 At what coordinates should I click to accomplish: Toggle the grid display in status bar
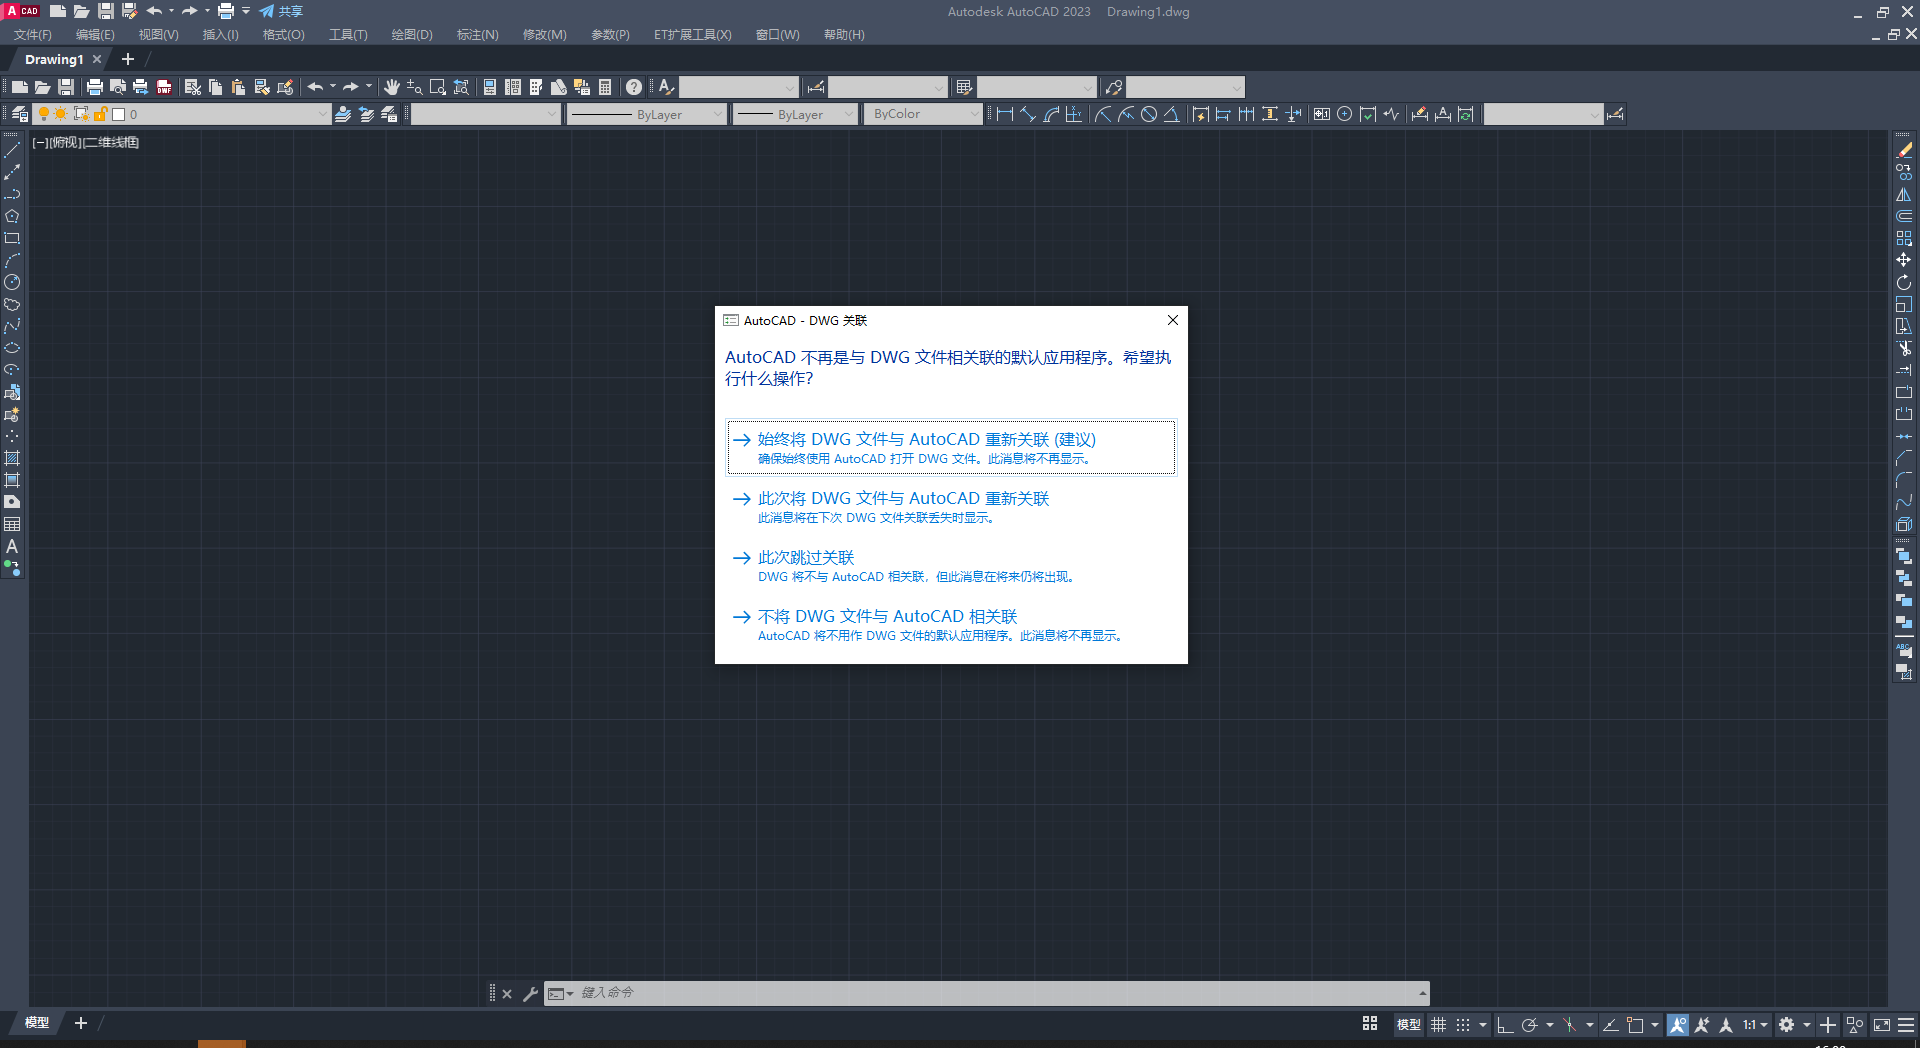(1439, 1025)
